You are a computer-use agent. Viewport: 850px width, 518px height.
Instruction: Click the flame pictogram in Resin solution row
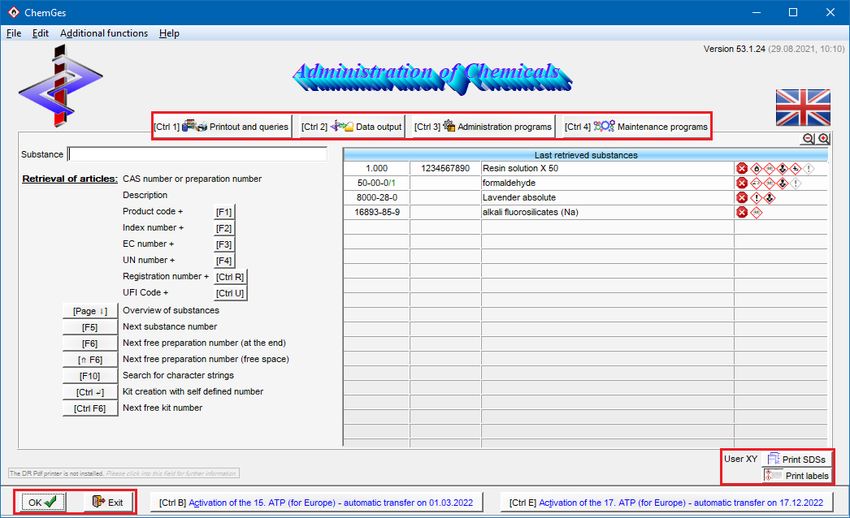click(x=756, y=169)
